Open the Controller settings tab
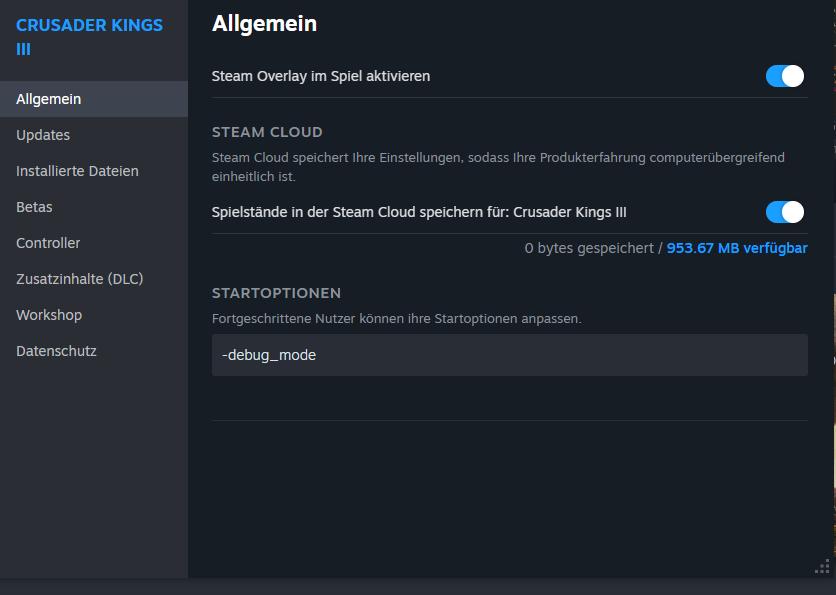The width and height of the screenshot is (836, 595). (x=94, y=243)
